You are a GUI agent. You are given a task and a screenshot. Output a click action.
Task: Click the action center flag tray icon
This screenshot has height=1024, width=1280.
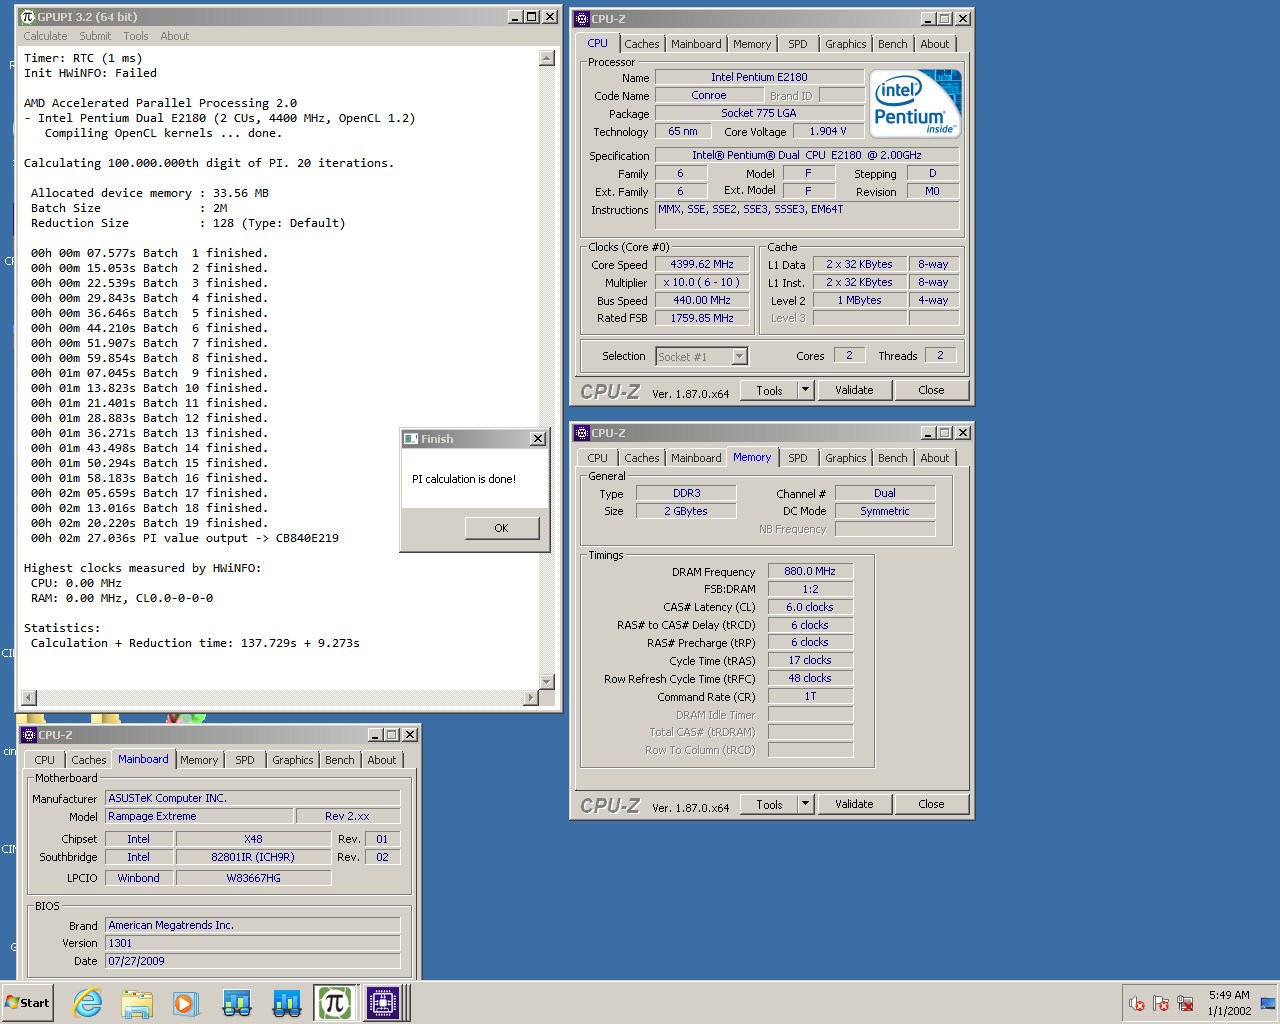tap(1161, 1003)
